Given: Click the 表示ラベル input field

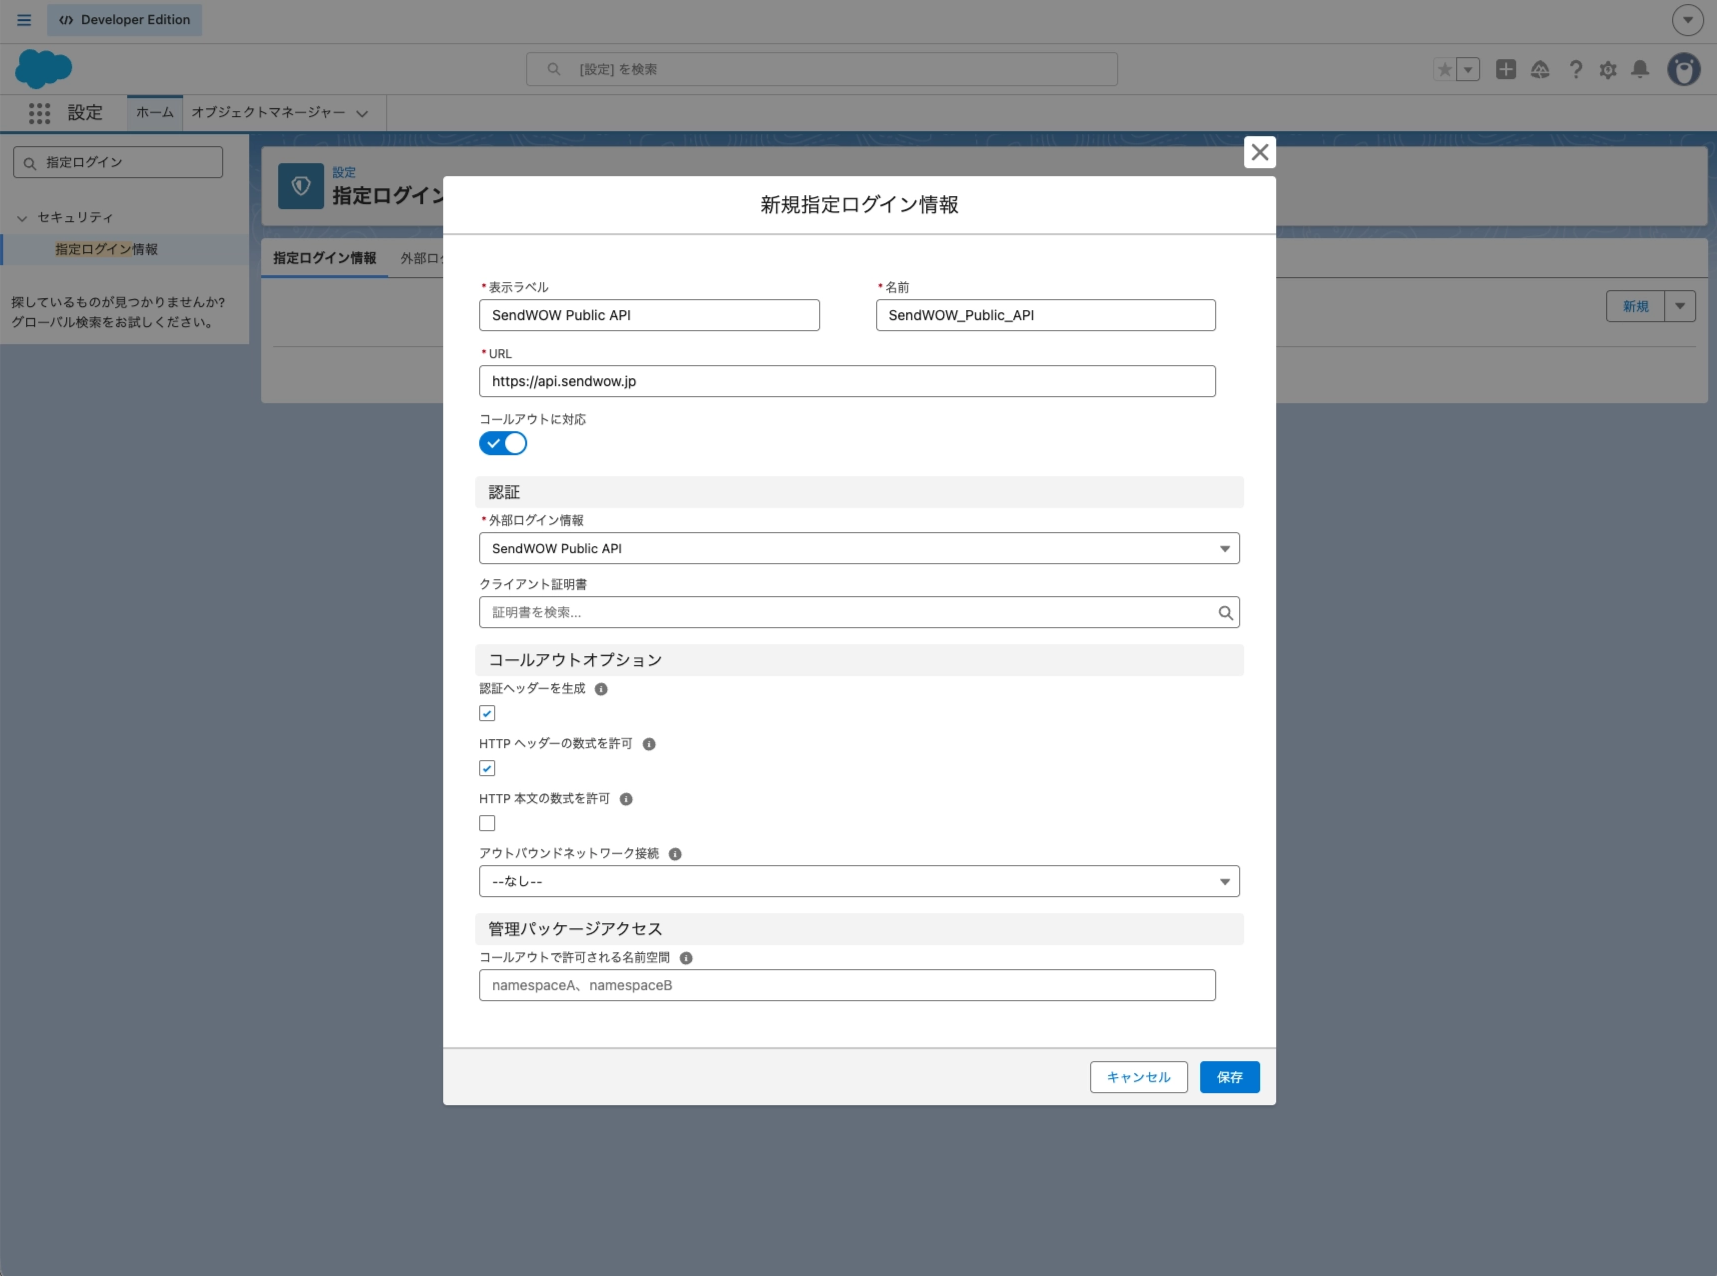Looking at the screenshot, I should pos(649,315).
